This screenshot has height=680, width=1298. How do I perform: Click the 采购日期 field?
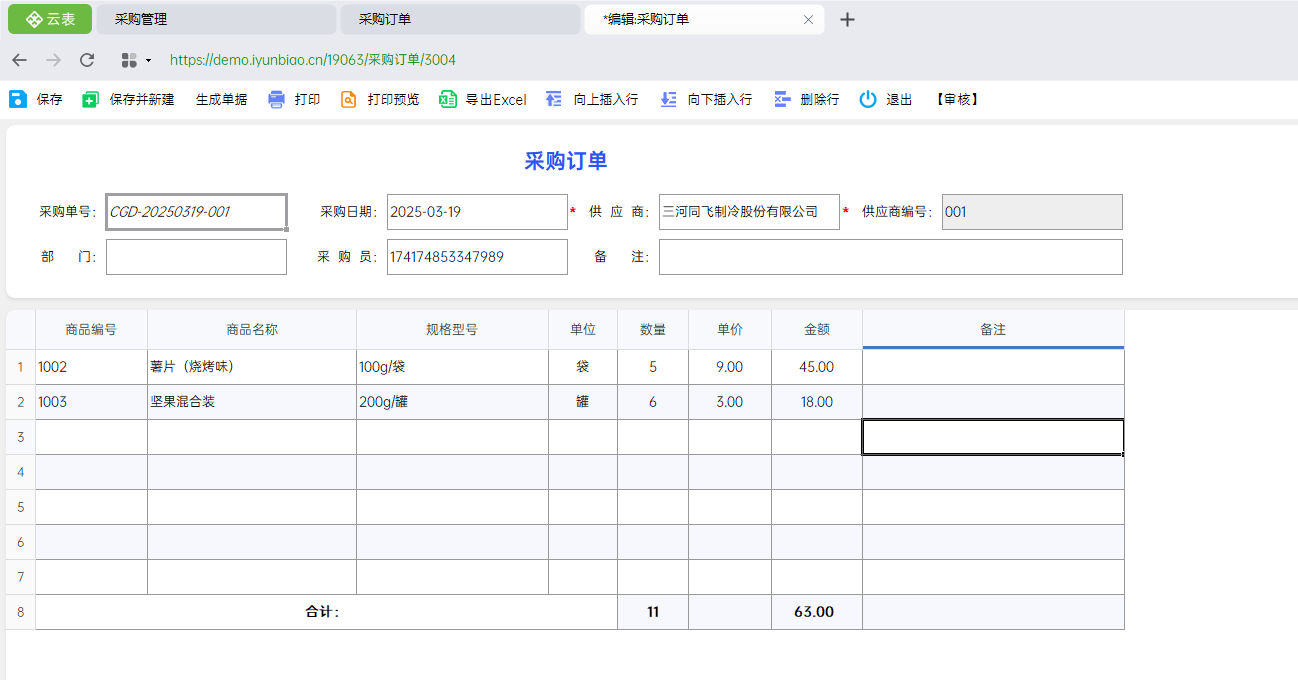477,212
